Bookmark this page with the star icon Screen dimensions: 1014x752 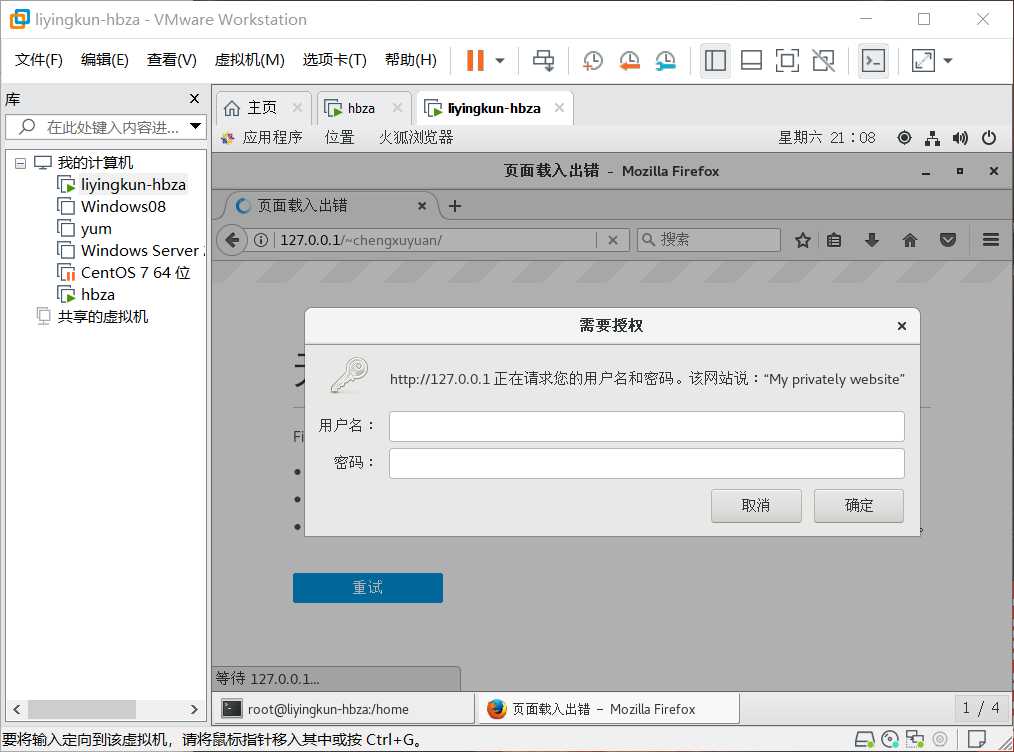(803, 240)
